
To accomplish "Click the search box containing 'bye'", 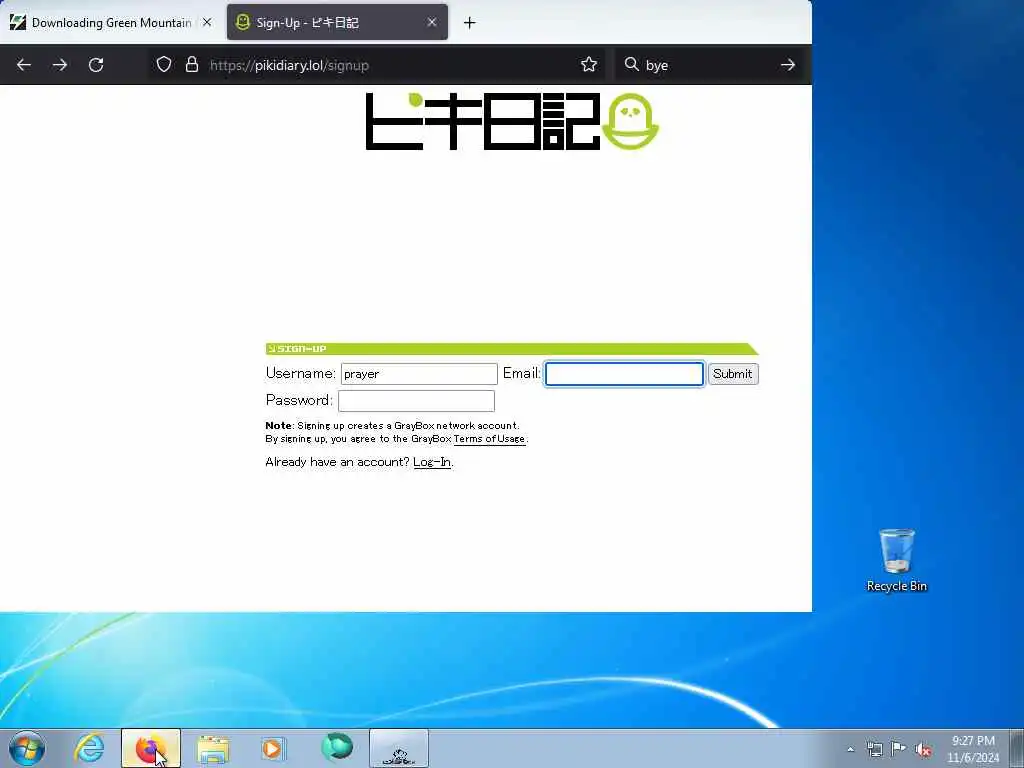I will click(x=709, y=65).
